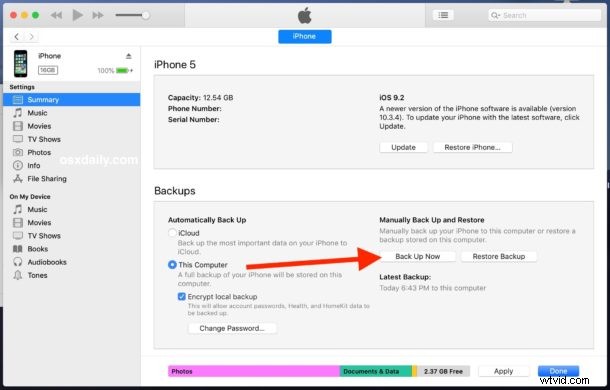The width and height of the screenshot is (610, 390).
Task: Click the iOS 9.2 version label
Action: pos(392,98)
